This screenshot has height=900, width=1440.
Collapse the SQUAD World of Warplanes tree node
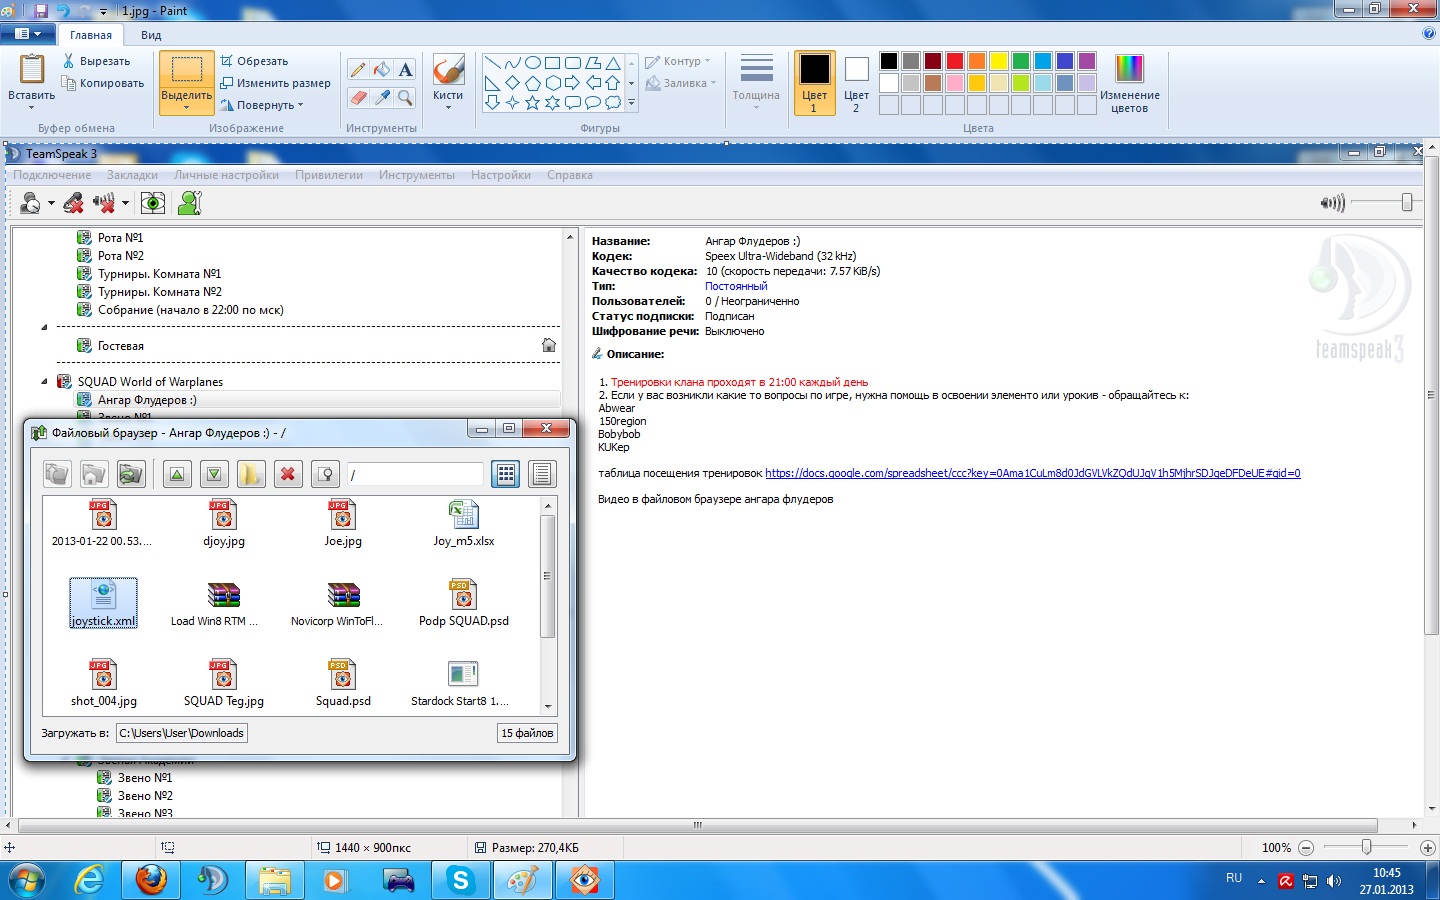[x=44, y=381]
